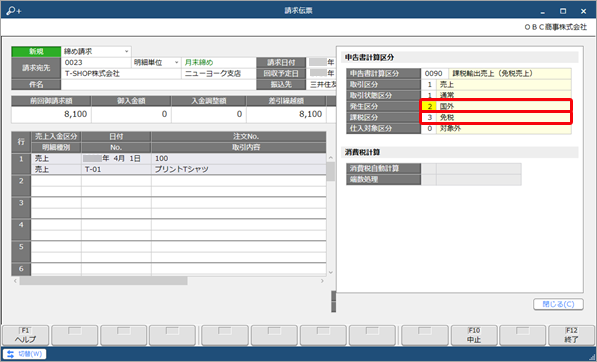Click the プリントTシャツ cell
This screenshot has width=597, height=362.
click(239, 169)
